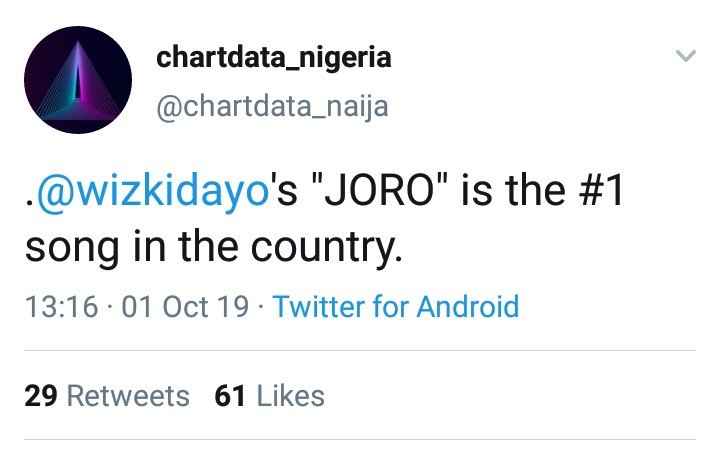Click the "JORO" song title text
Screen dimensions: 720x450
pyautogui.click(x=378, y=191)
